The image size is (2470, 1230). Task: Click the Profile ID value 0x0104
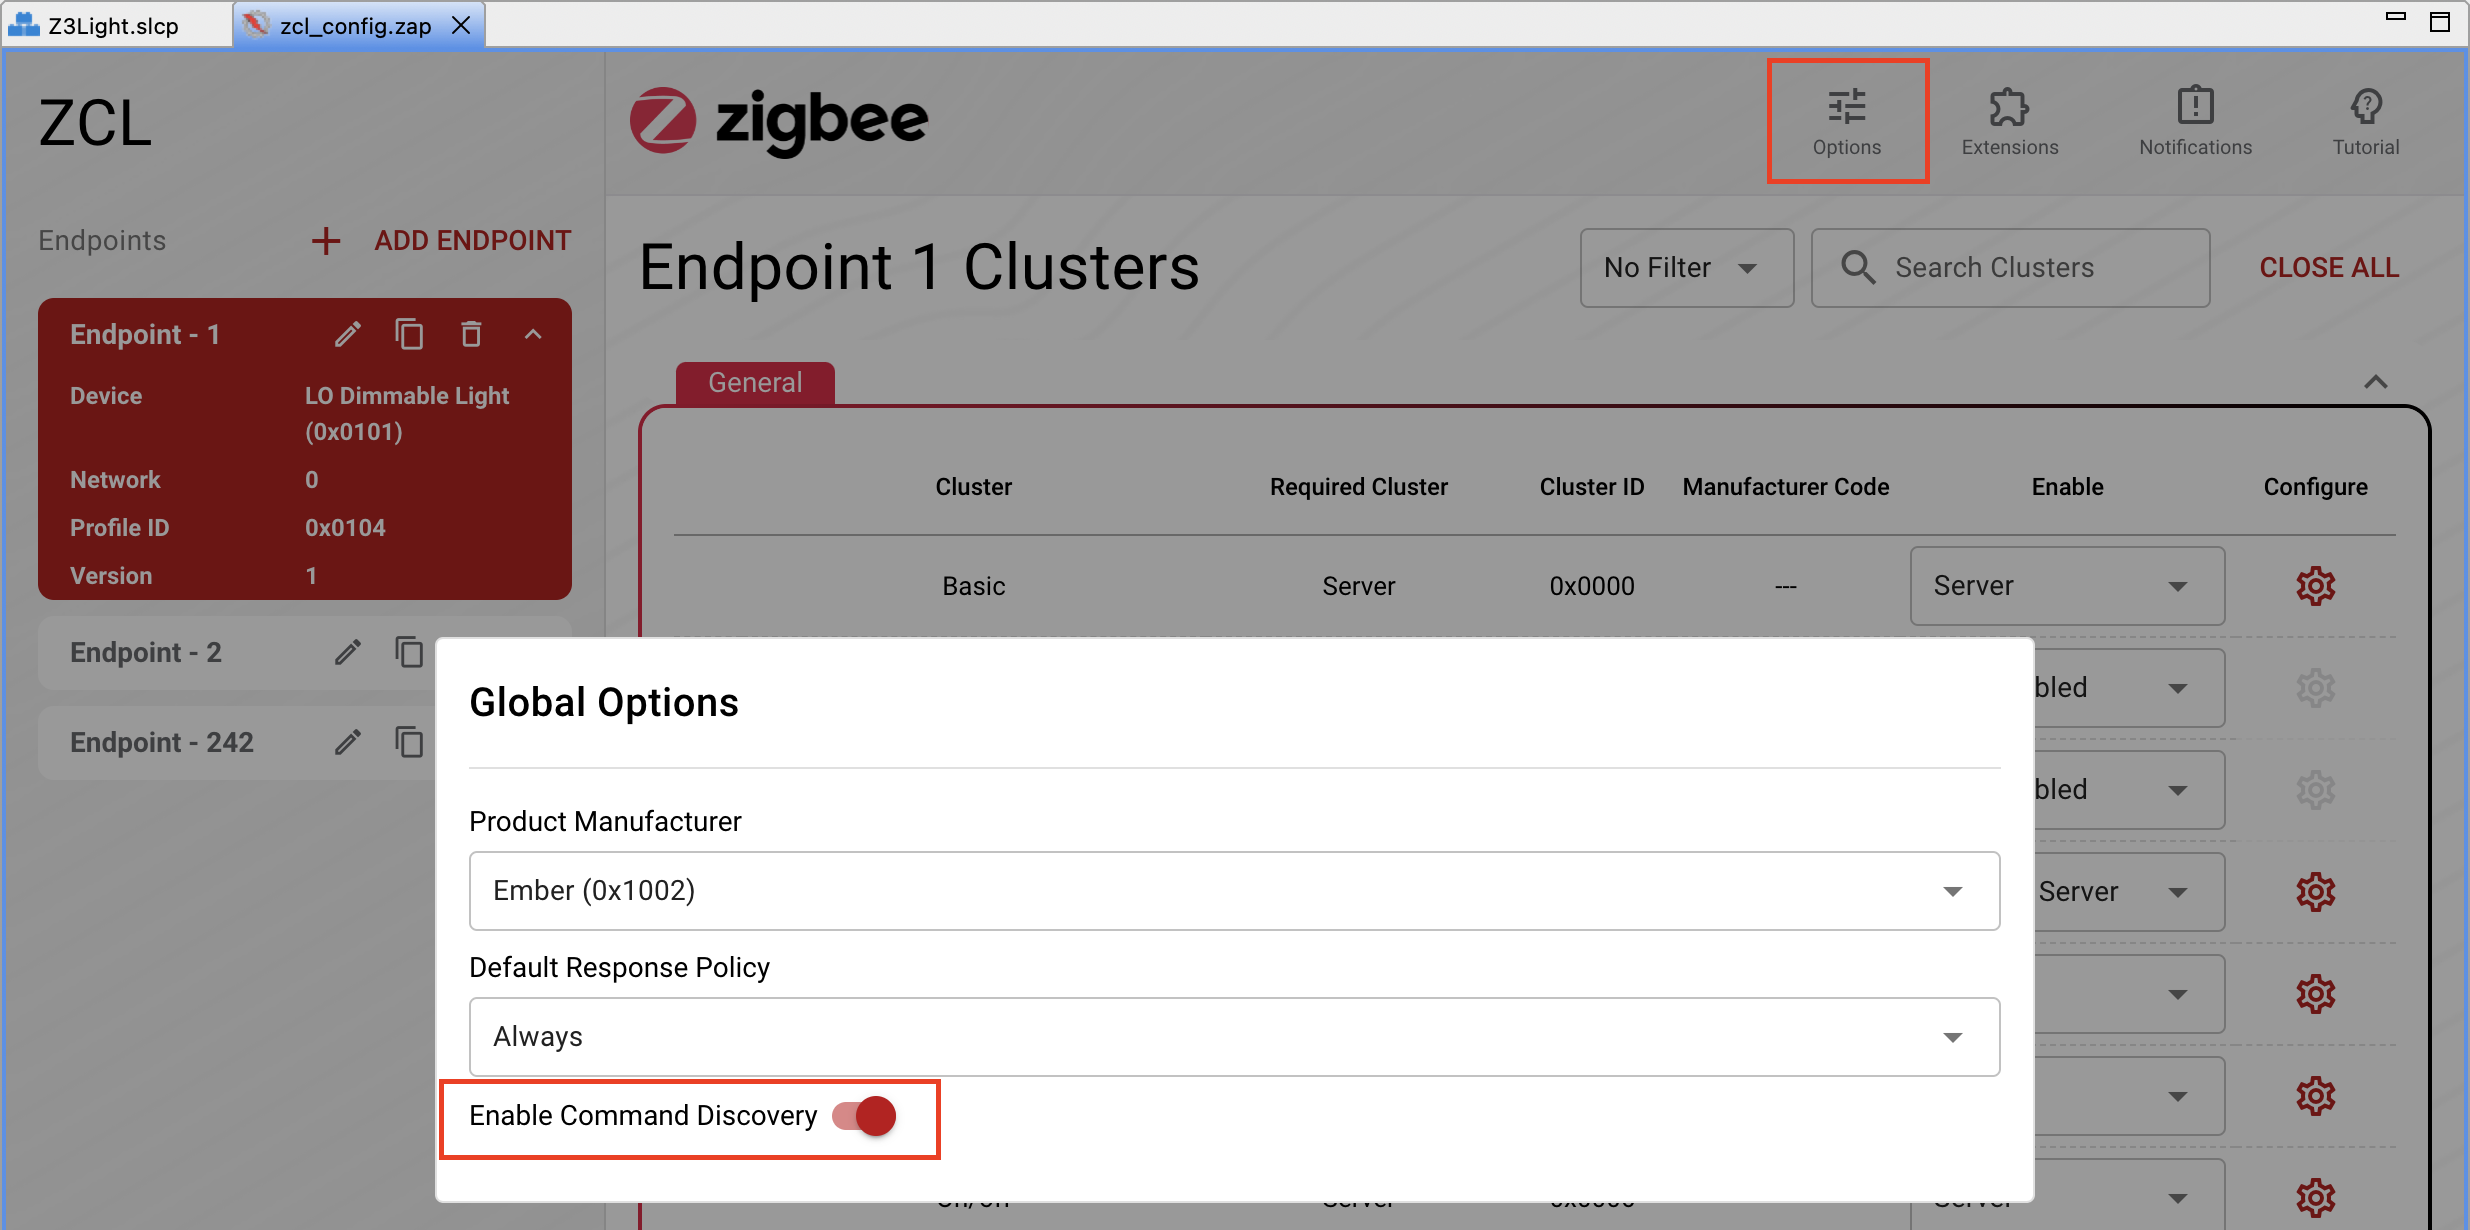pos(345,528)
